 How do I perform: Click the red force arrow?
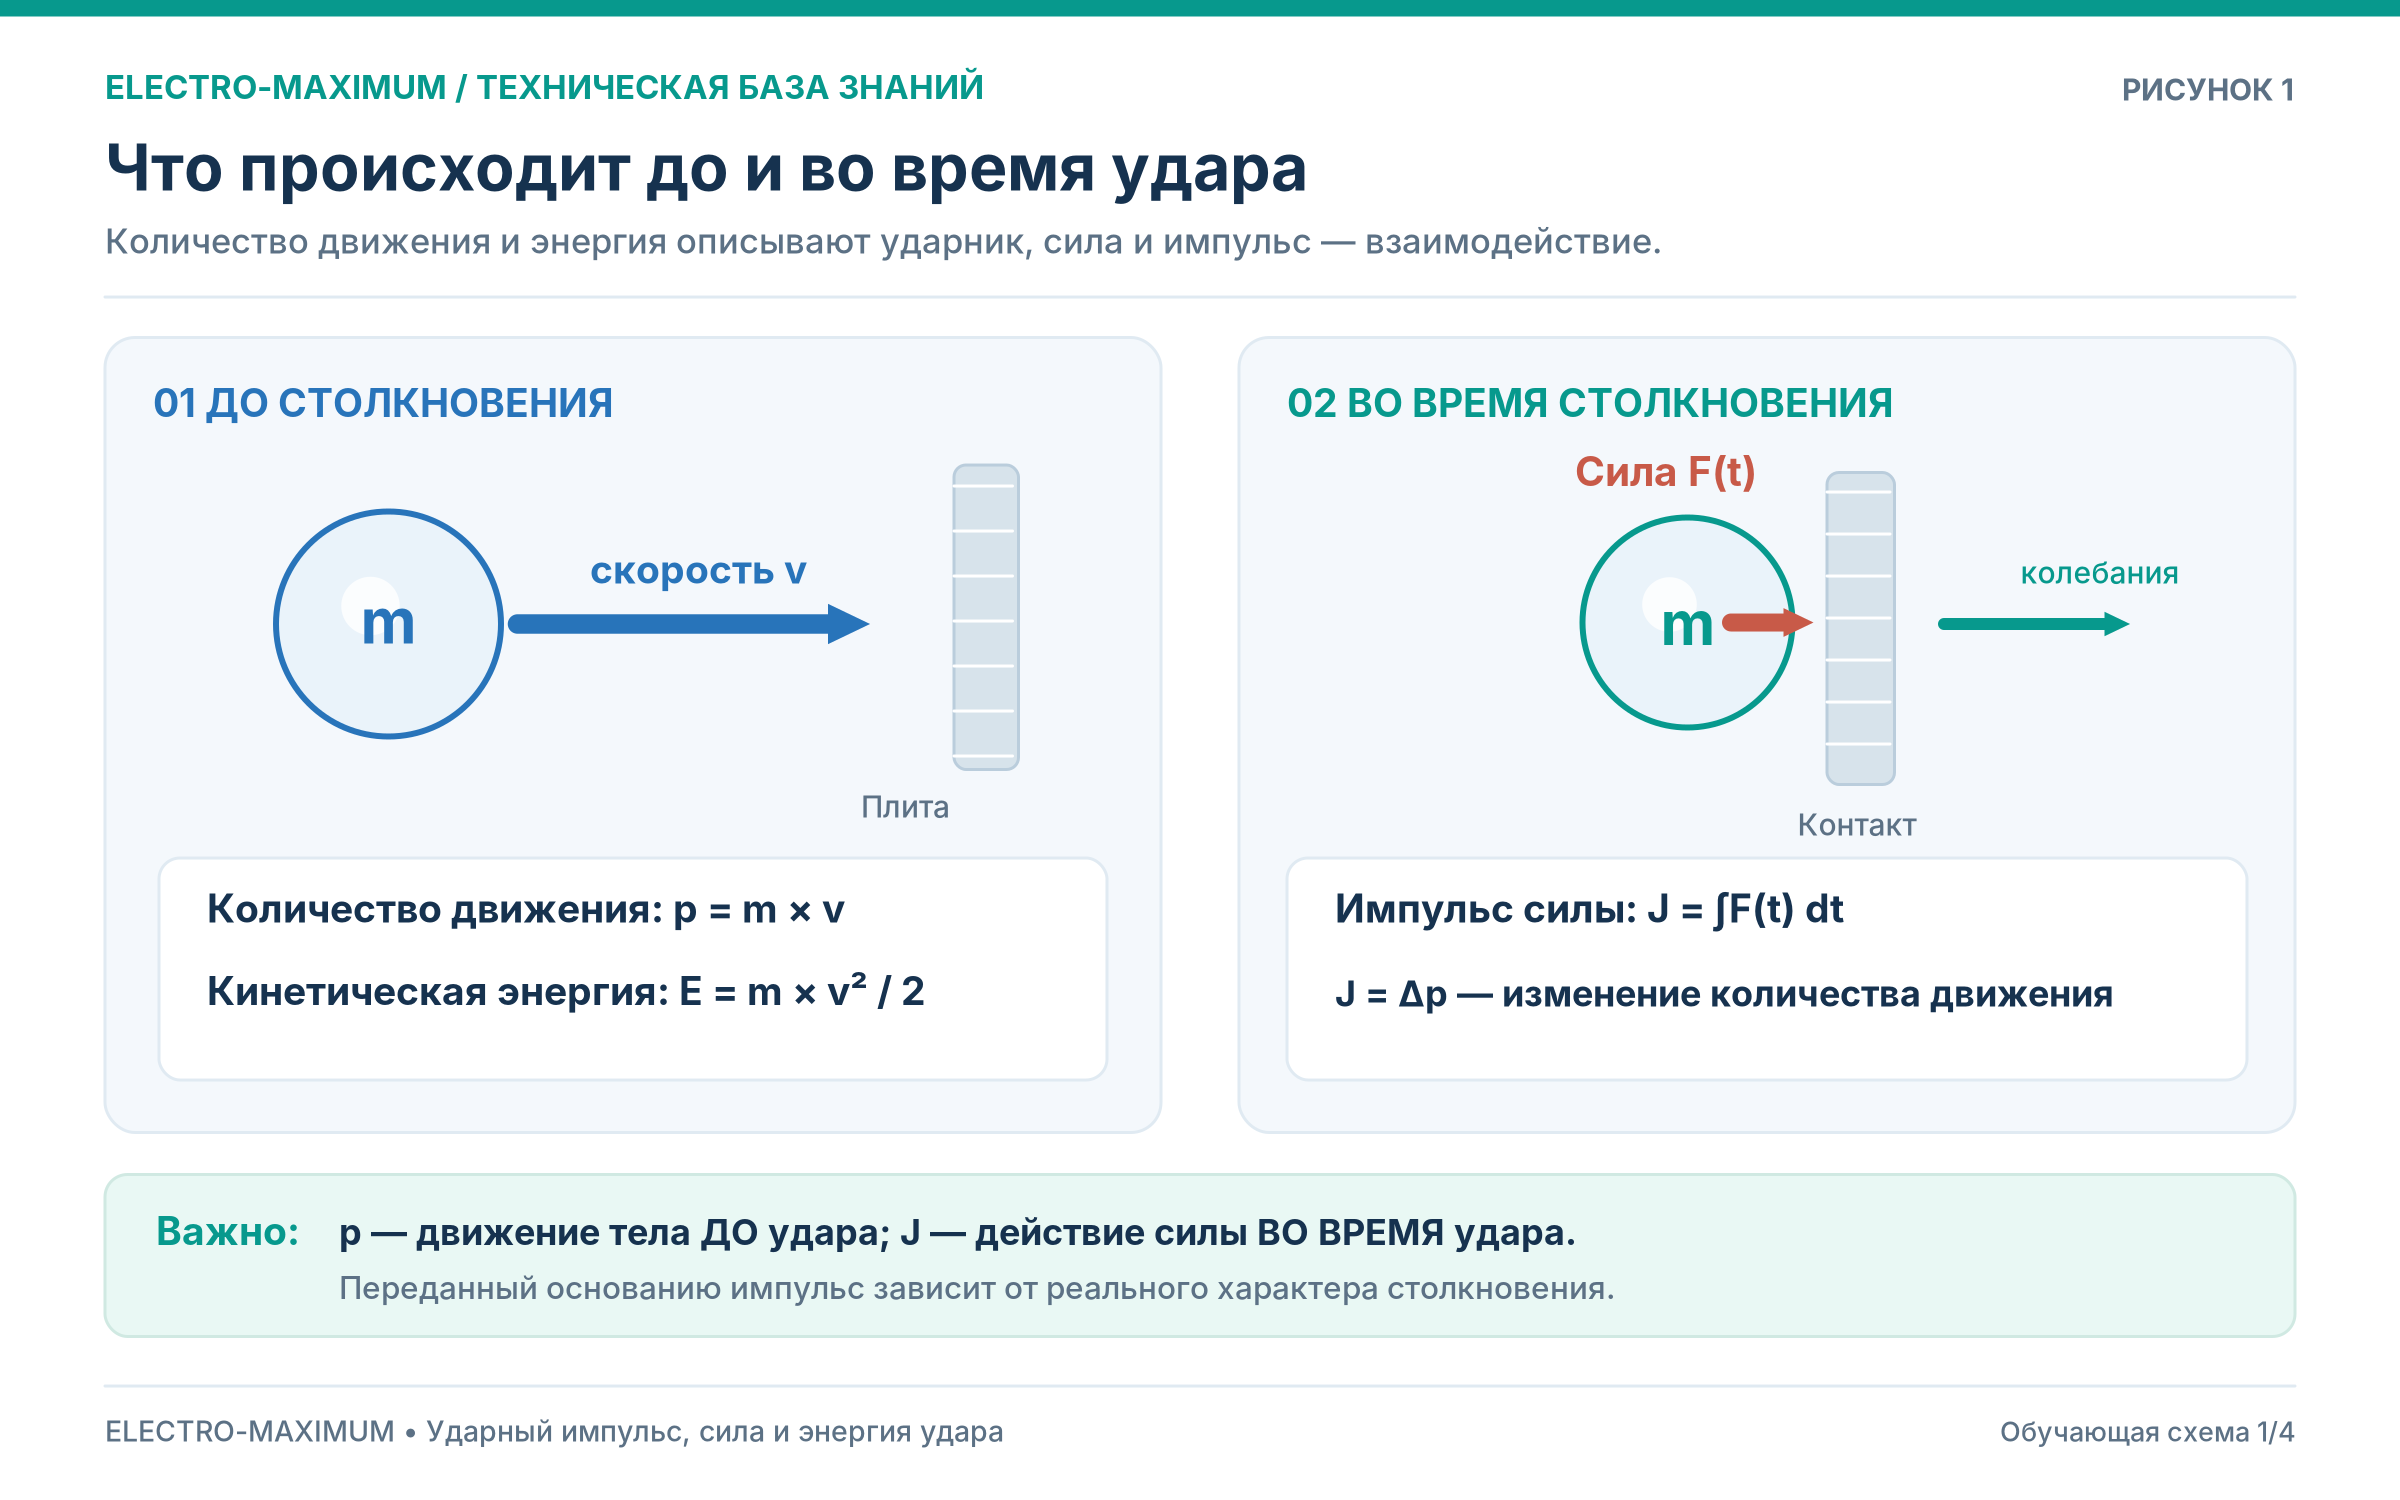tap(1767, 623)
